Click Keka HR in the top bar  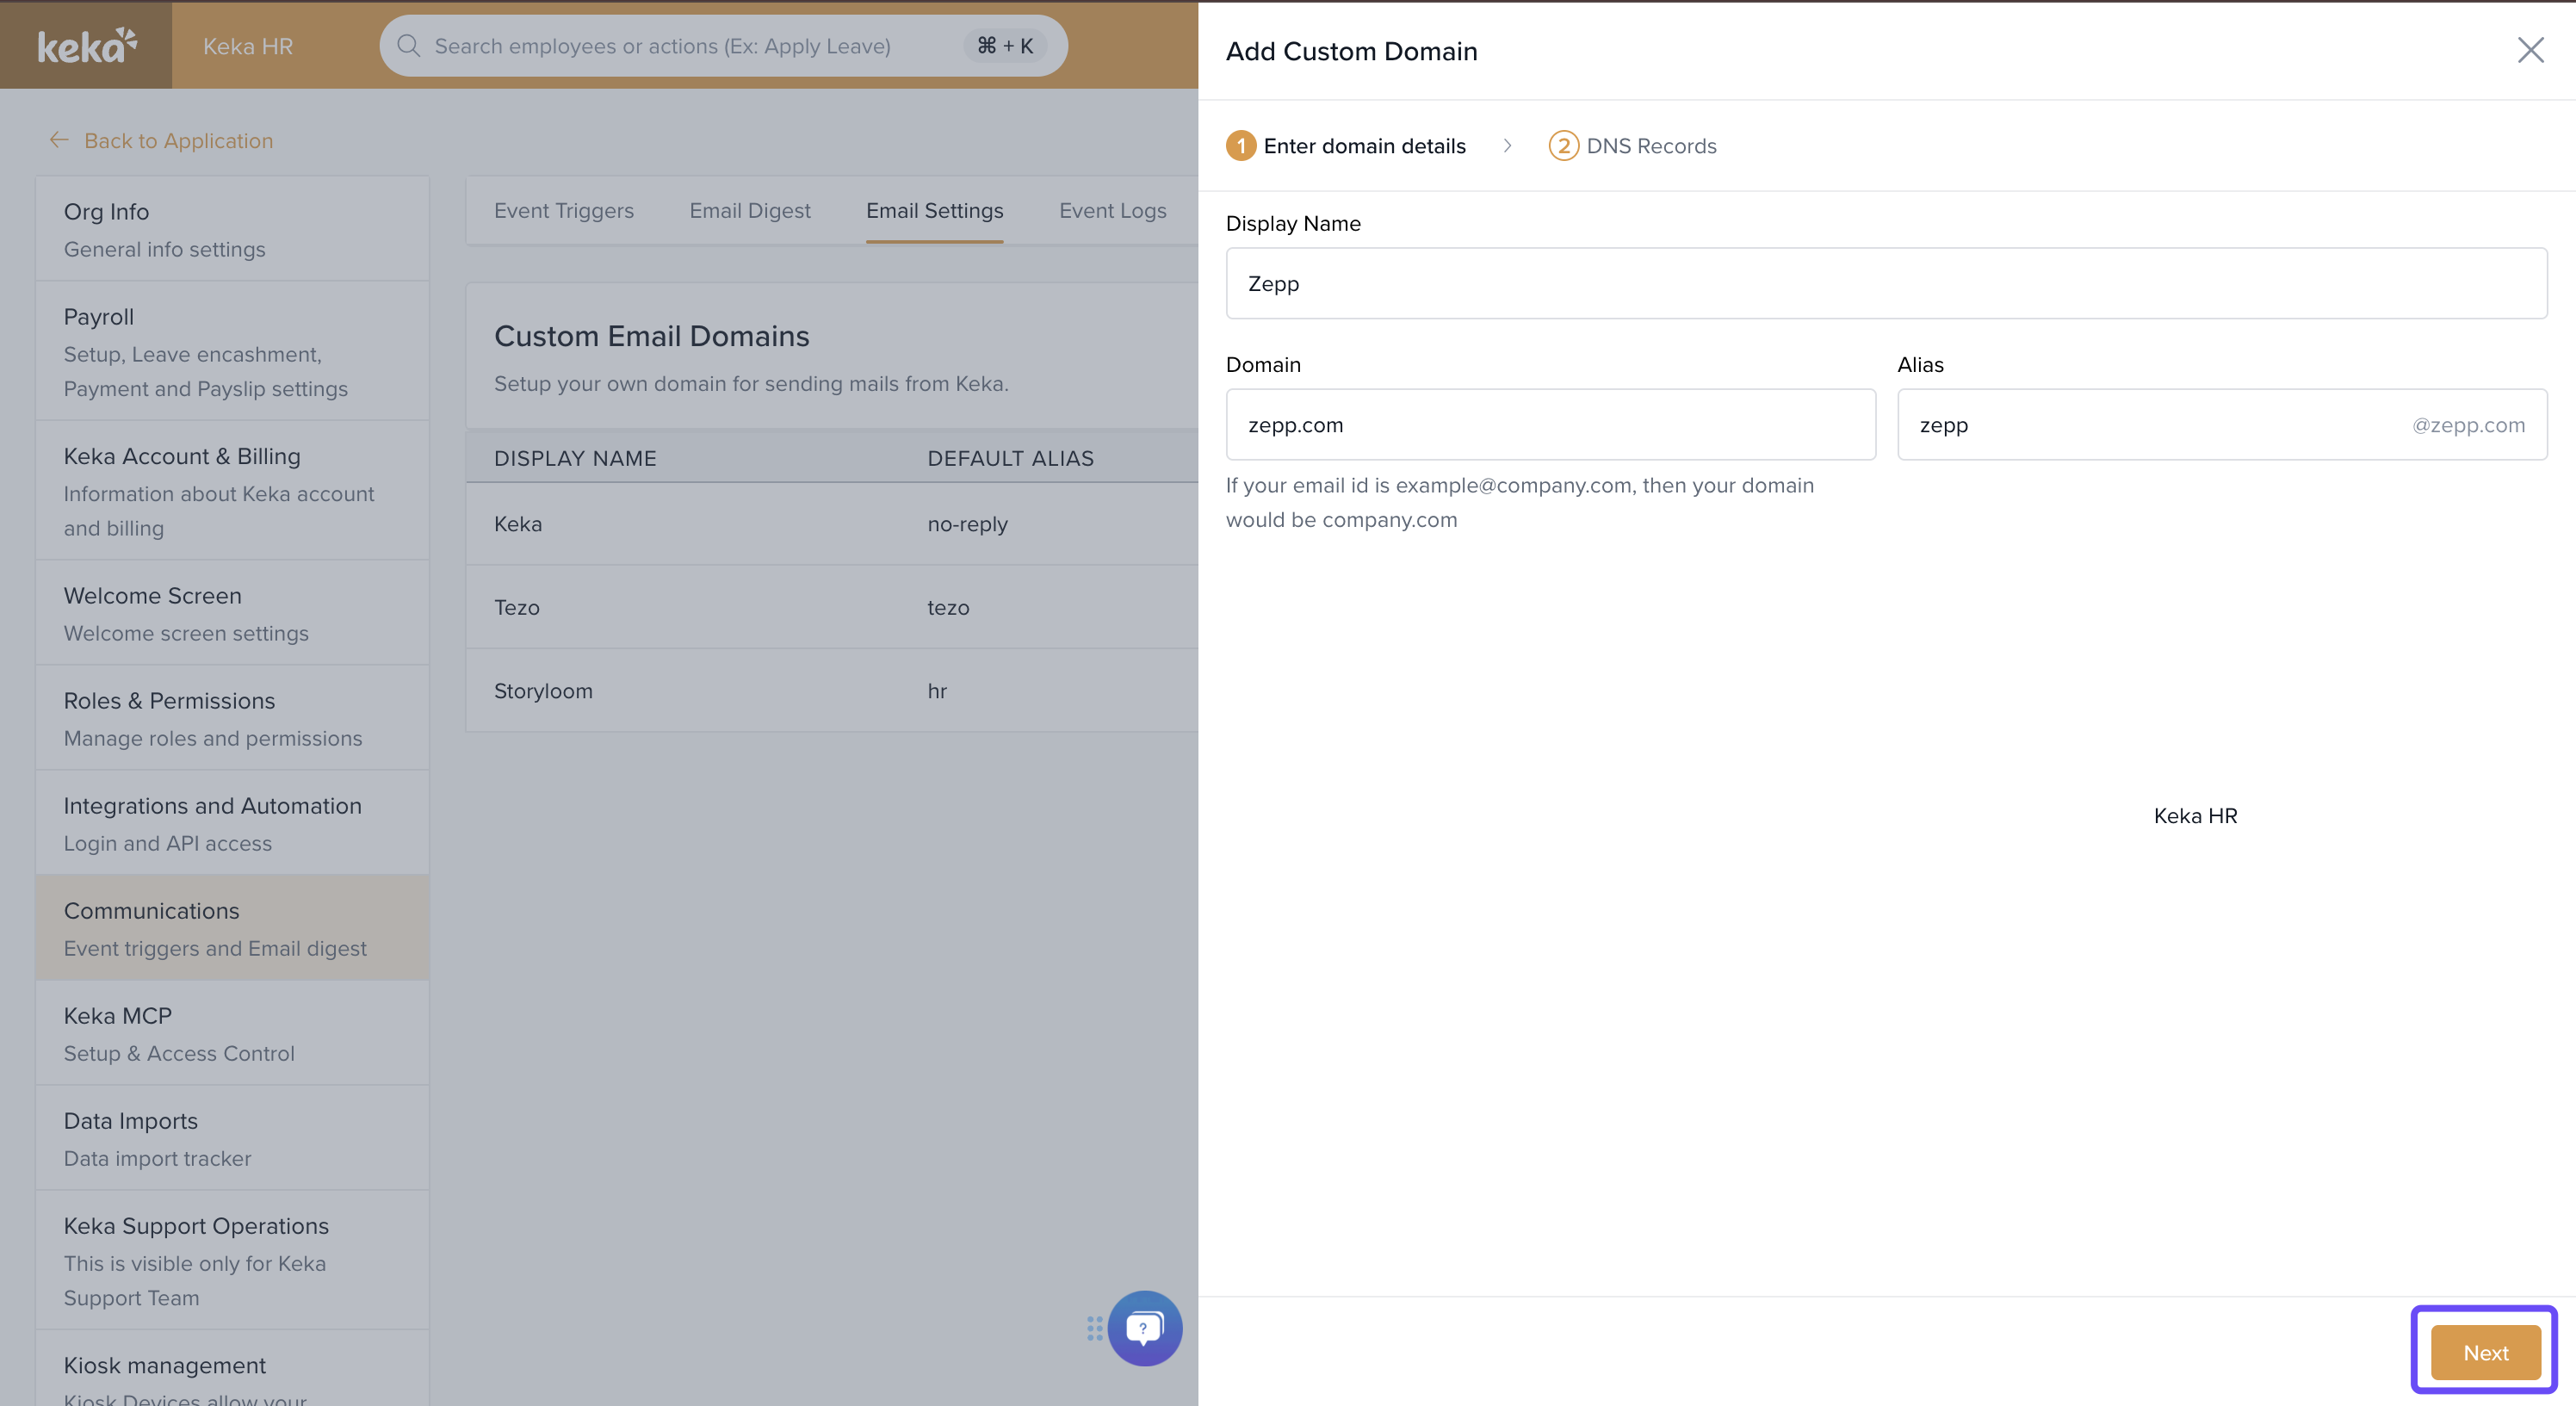(248, 46)
